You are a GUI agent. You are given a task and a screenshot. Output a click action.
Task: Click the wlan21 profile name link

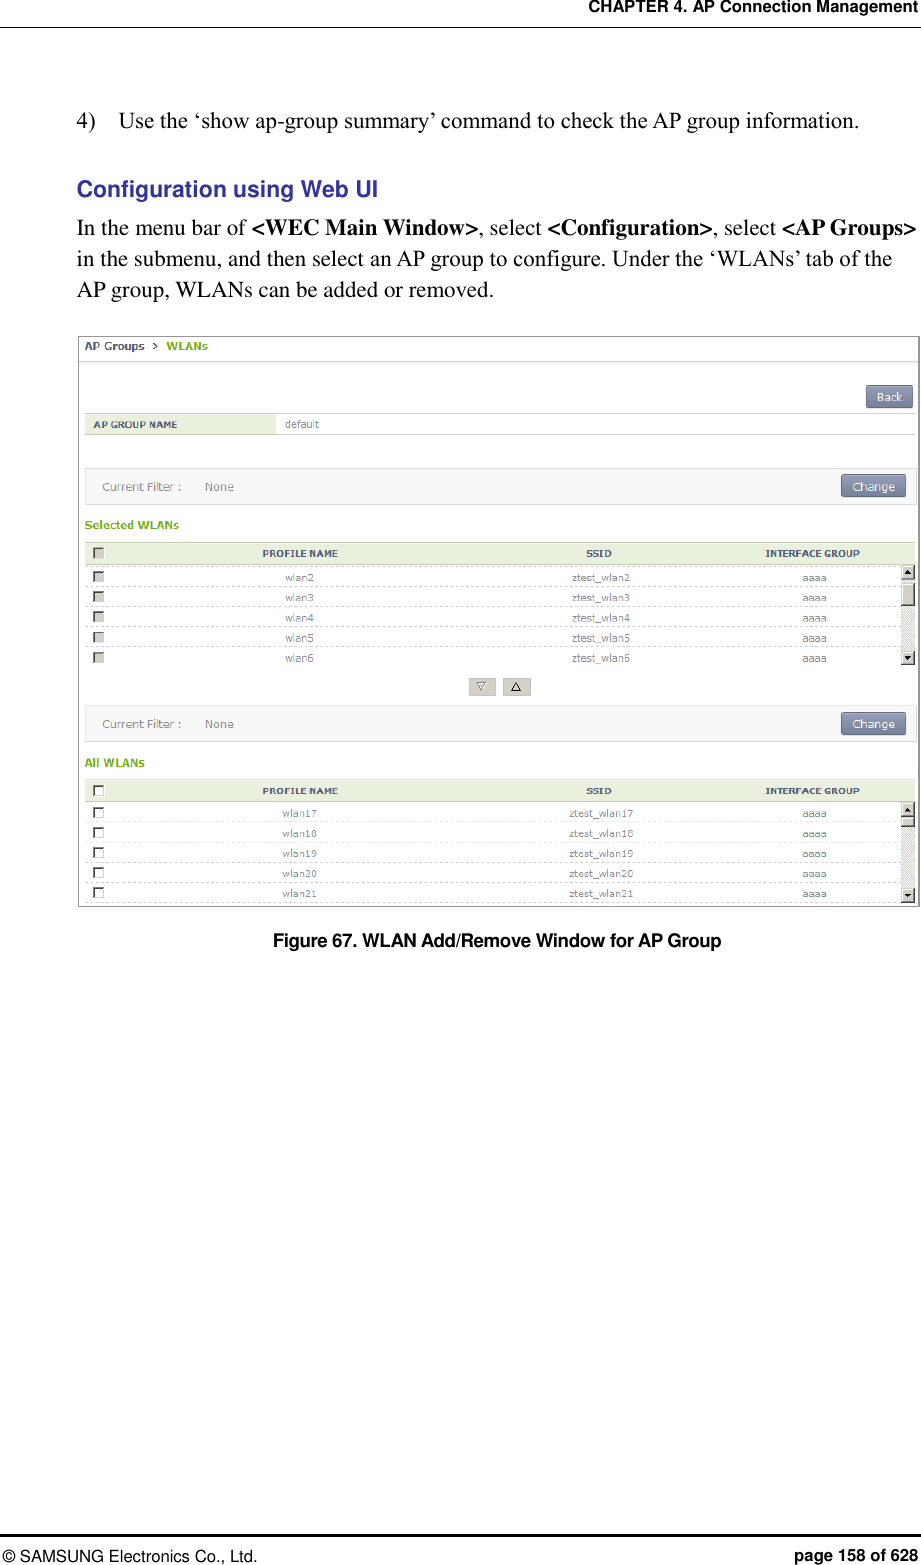click(x=299, y=893)
